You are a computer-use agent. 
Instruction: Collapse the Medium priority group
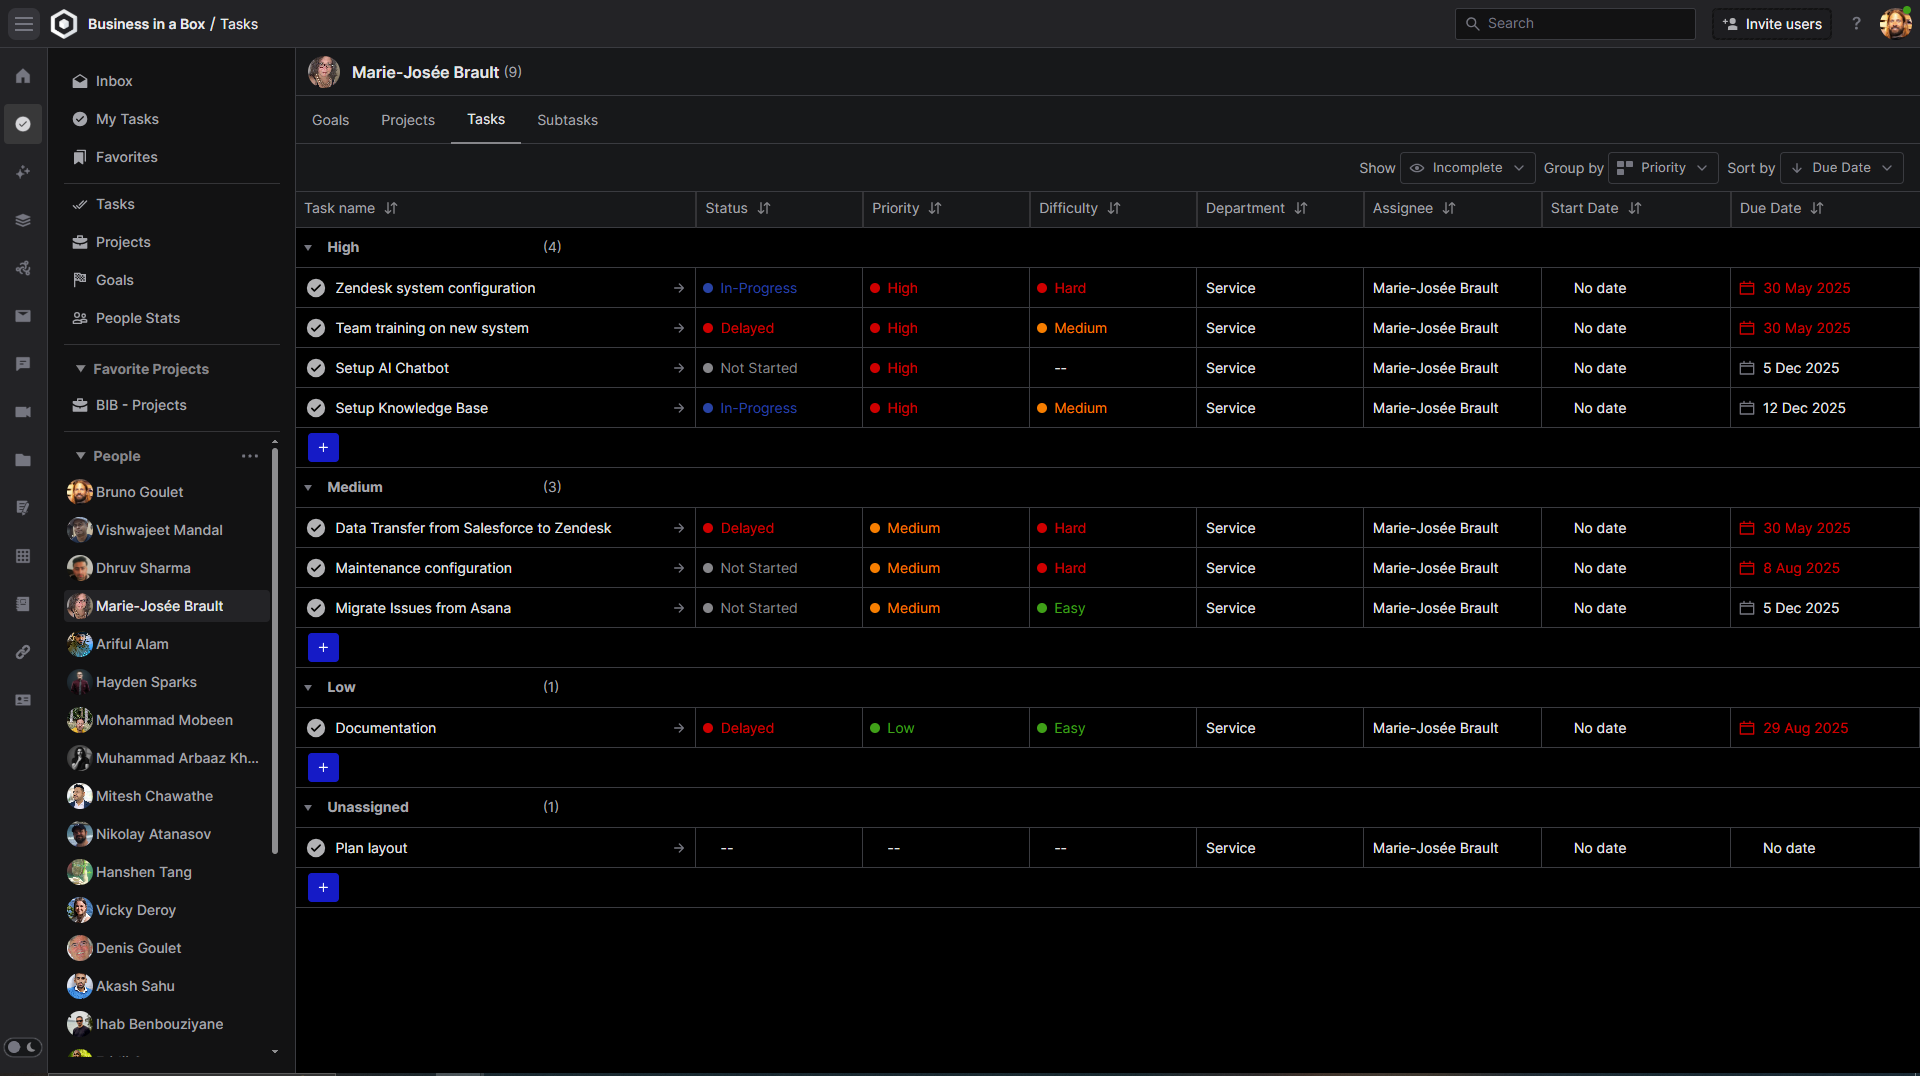click(x=308, y=488)
